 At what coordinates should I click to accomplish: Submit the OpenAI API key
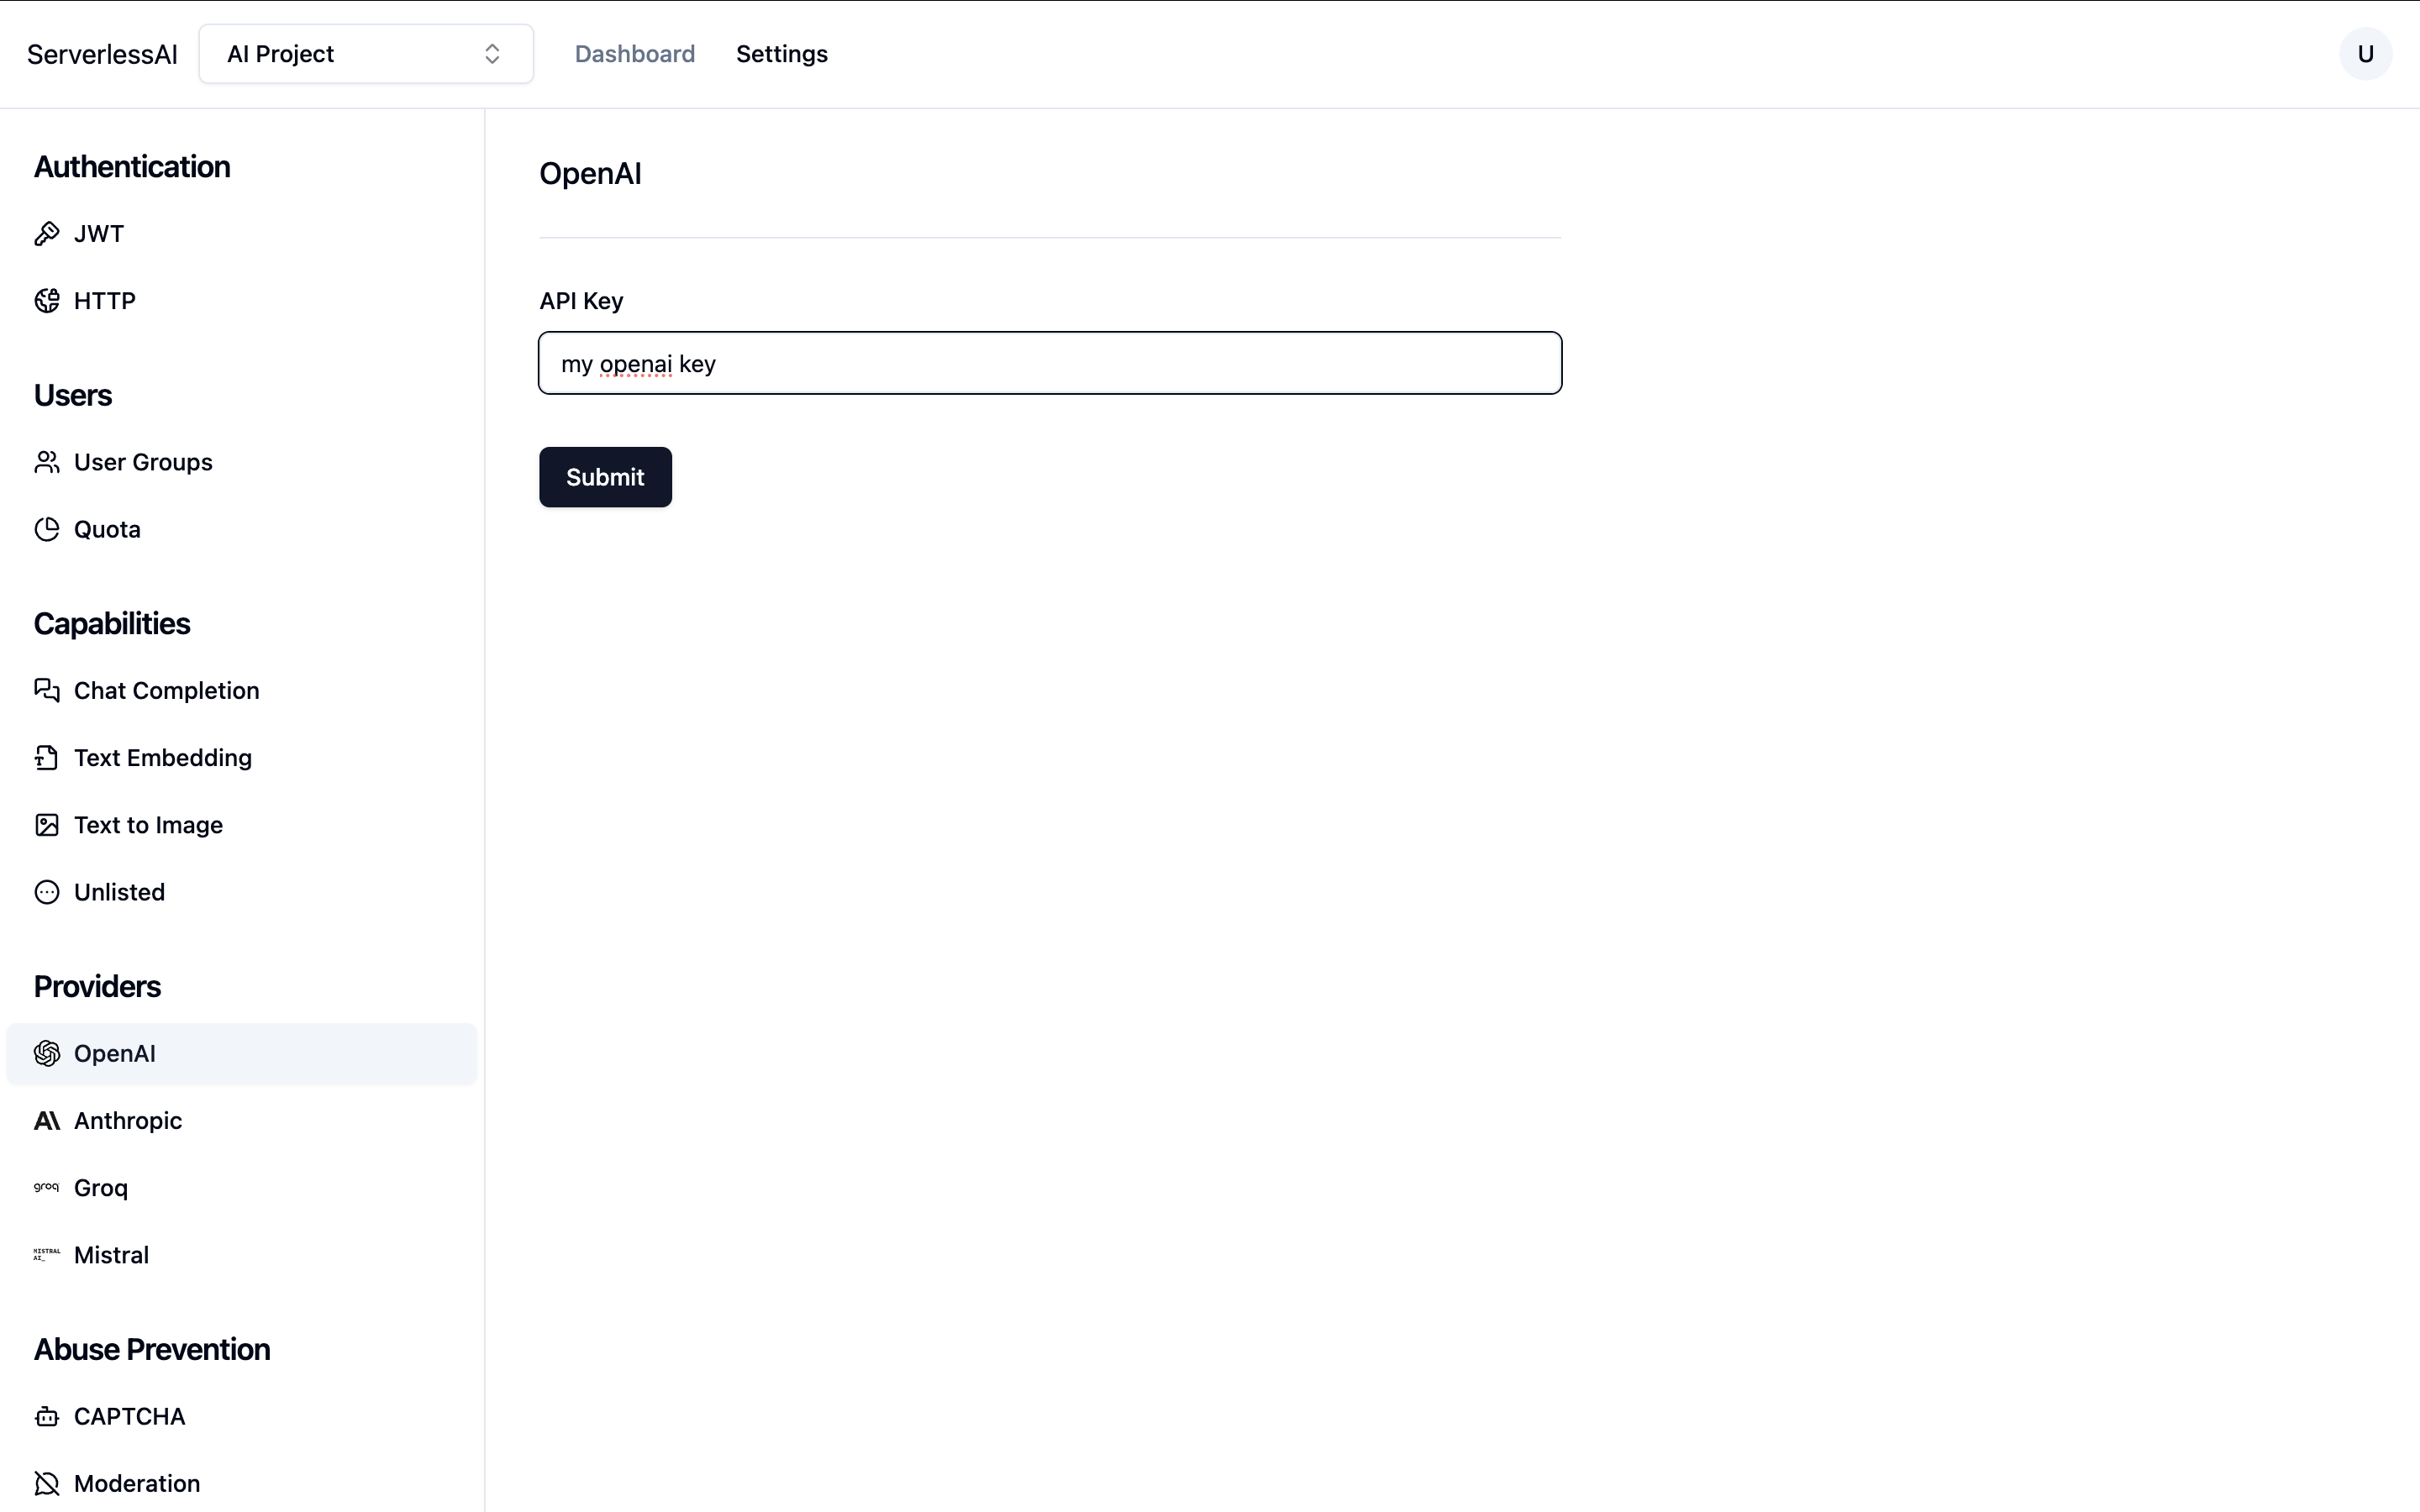604,475
